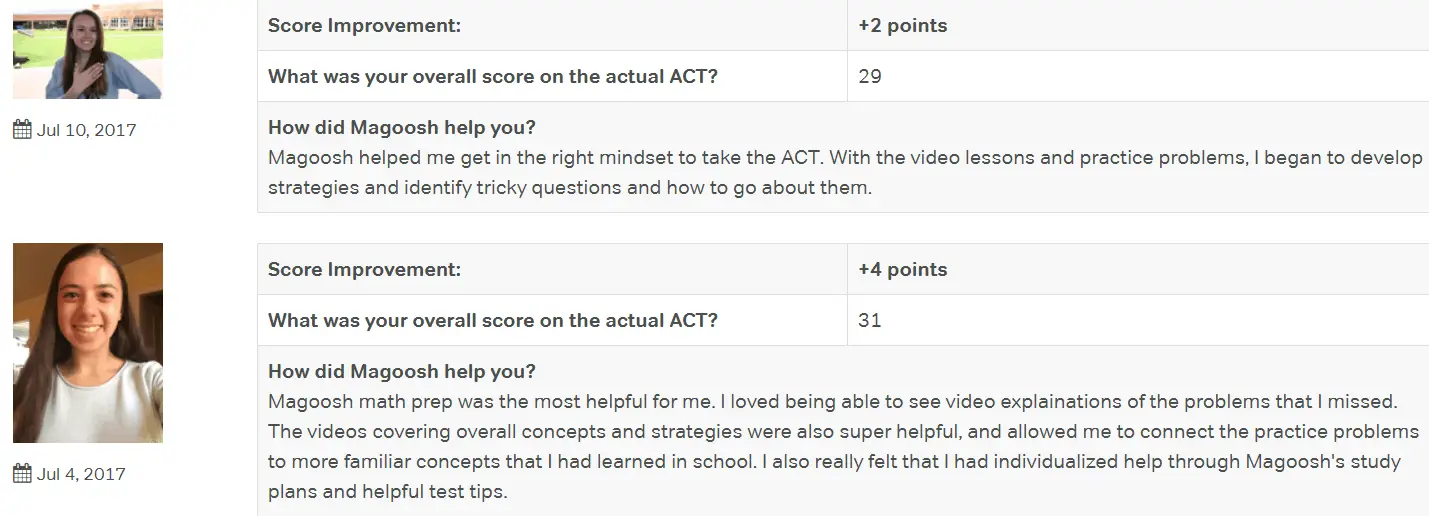Screen dimensions: 1429x516
Task: Select the overall ACT score value 31
Action: pyautogui.click(x=870, y=321)
